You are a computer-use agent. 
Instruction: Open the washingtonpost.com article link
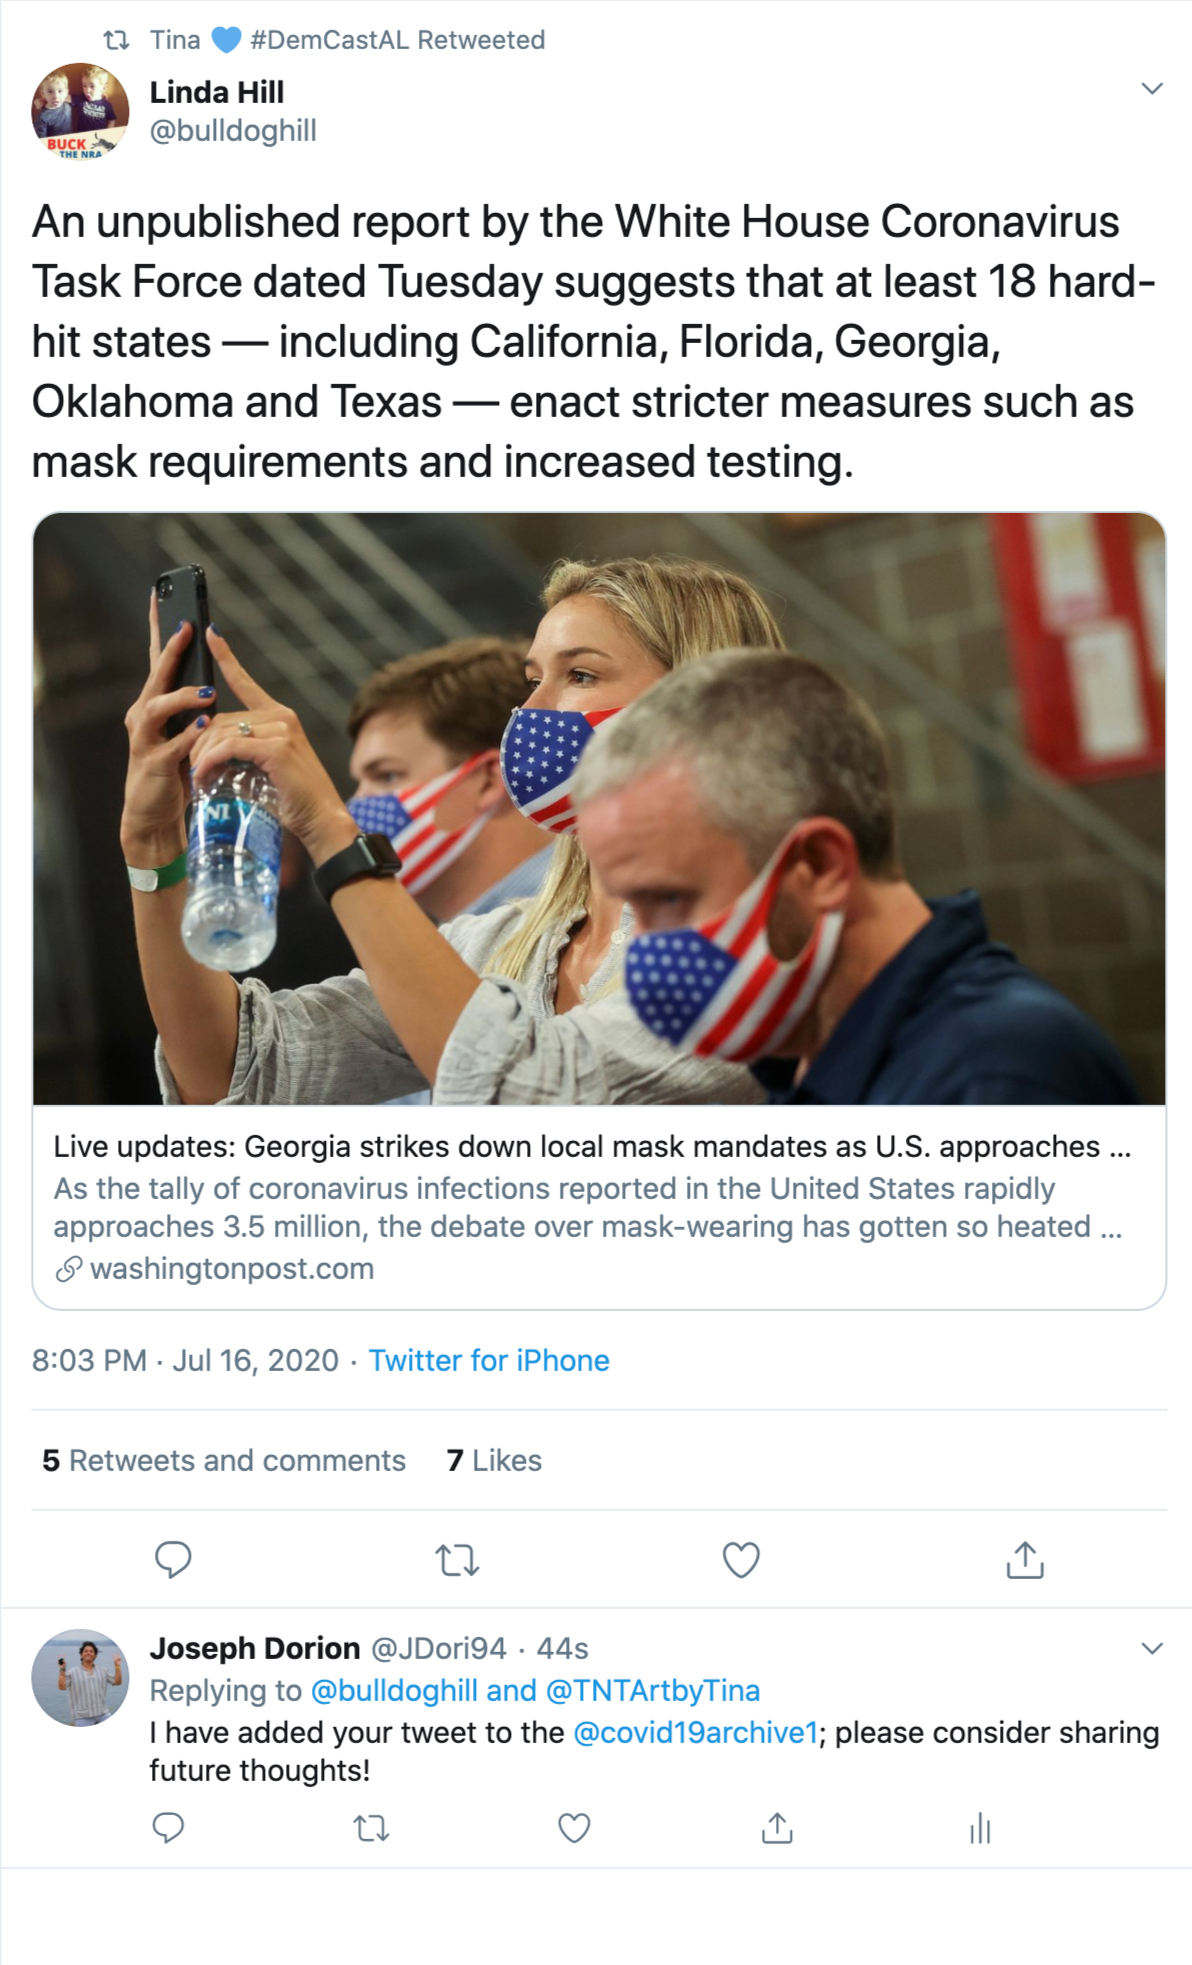[232, 1268]
